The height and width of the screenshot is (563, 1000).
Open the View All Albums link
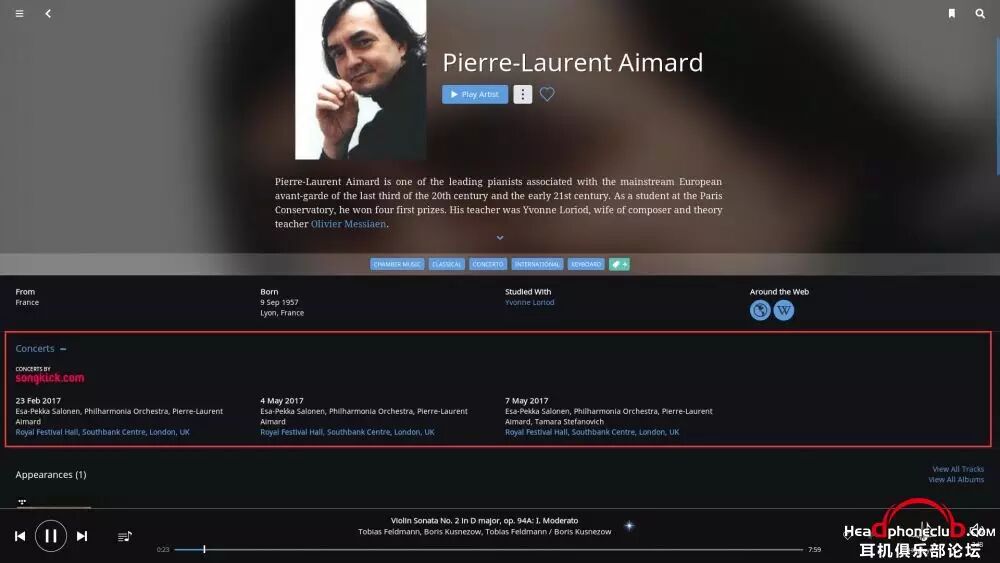click(956, 479)
